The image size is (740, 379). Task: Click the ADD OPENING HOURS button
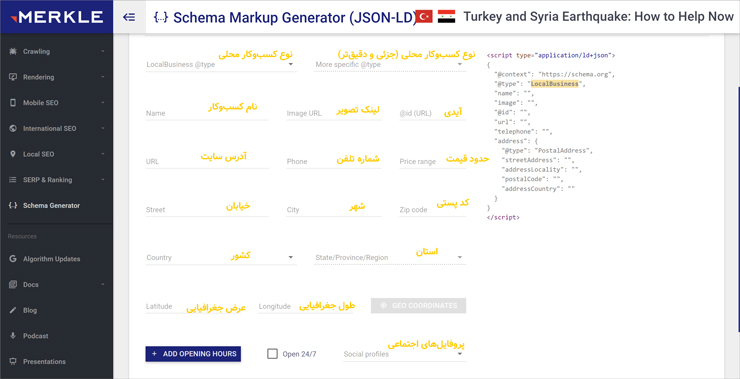click(193, 354)
